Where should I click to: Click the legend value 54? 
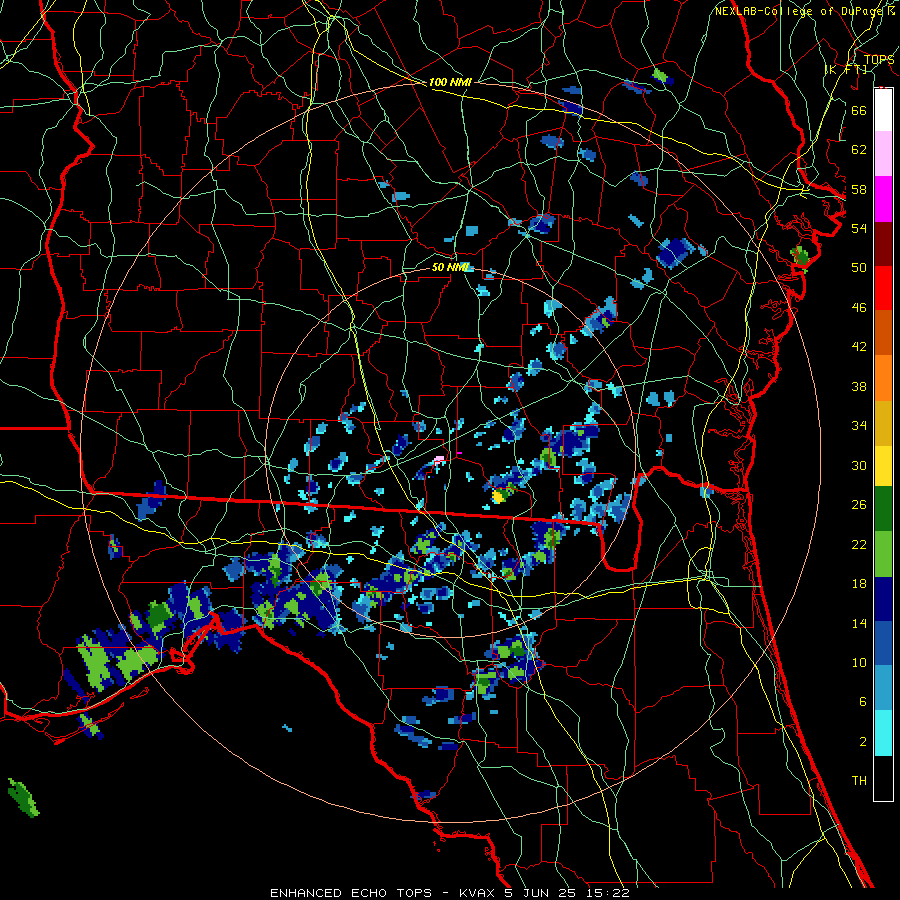[859, 228]
